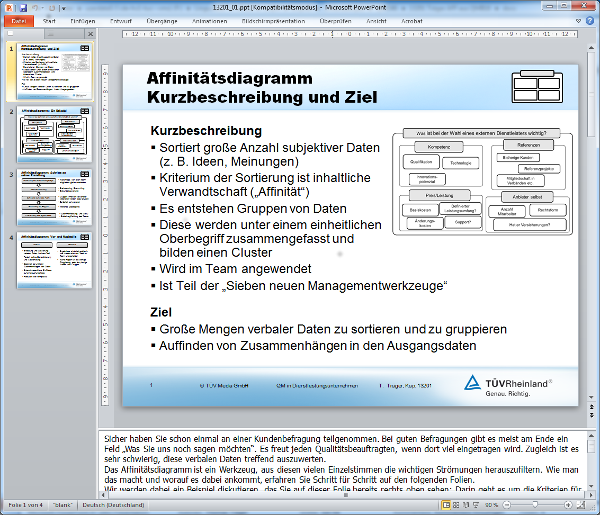600x515 pixels.
Task: Open the Entwurf ribbon tab
Action: point(122,19)
